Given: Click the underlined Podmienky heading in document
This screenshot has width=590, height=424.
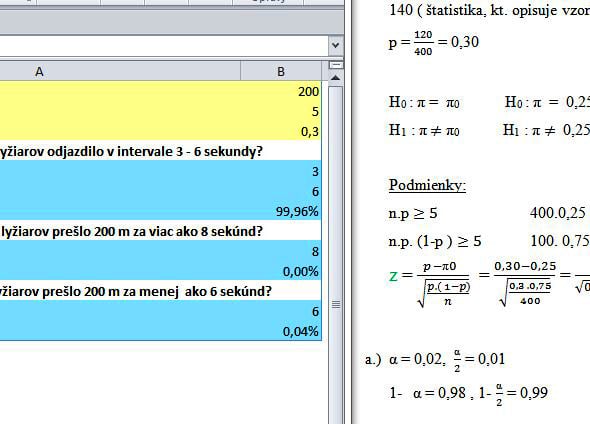Looking at the screenshot, I should (427, 185).
